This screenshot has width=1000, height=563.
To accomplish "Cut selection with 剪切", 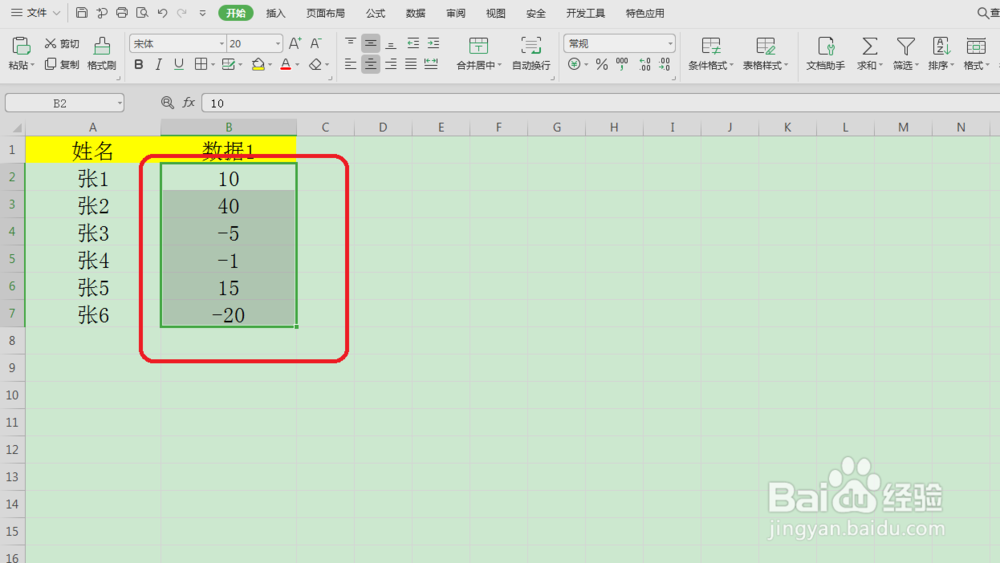I will [x=62, y=43].
